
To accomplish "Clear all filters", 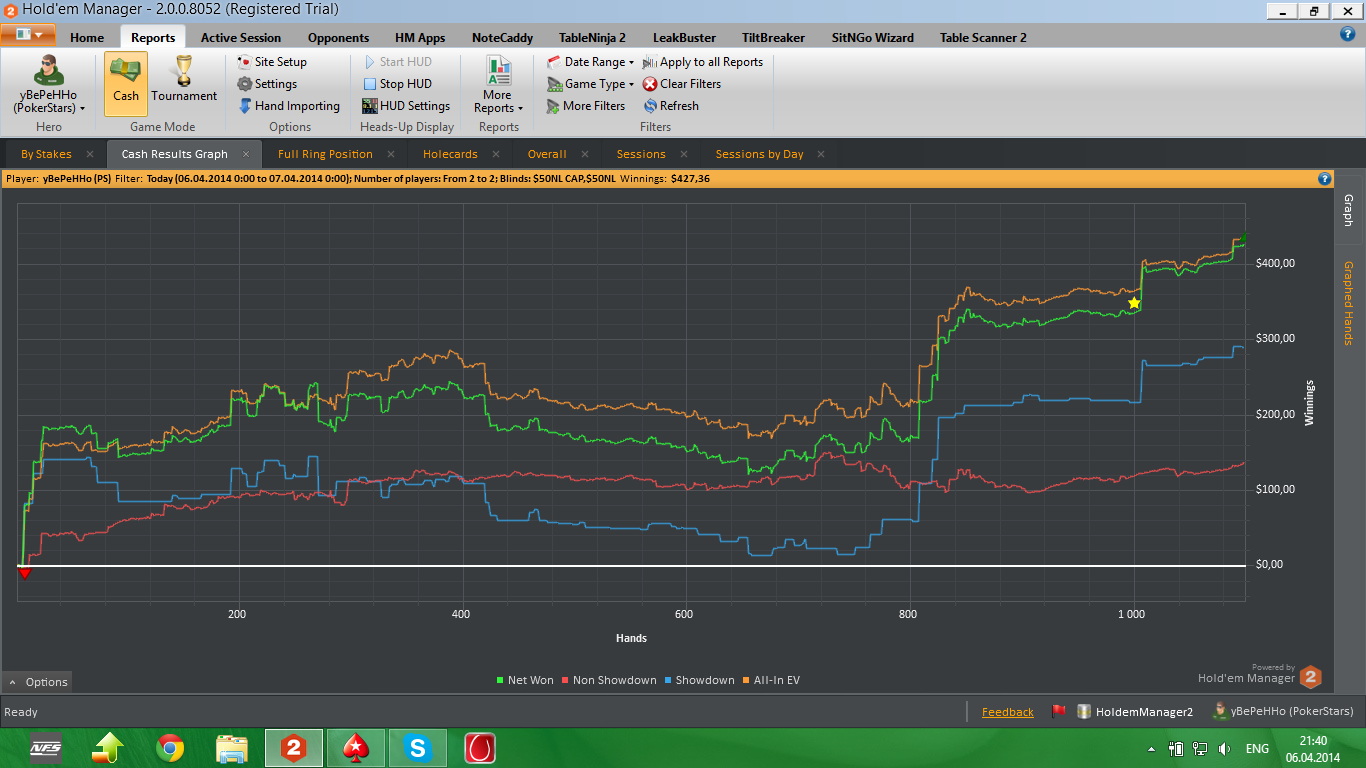I will pyautogui.click(x=682, y=84).
